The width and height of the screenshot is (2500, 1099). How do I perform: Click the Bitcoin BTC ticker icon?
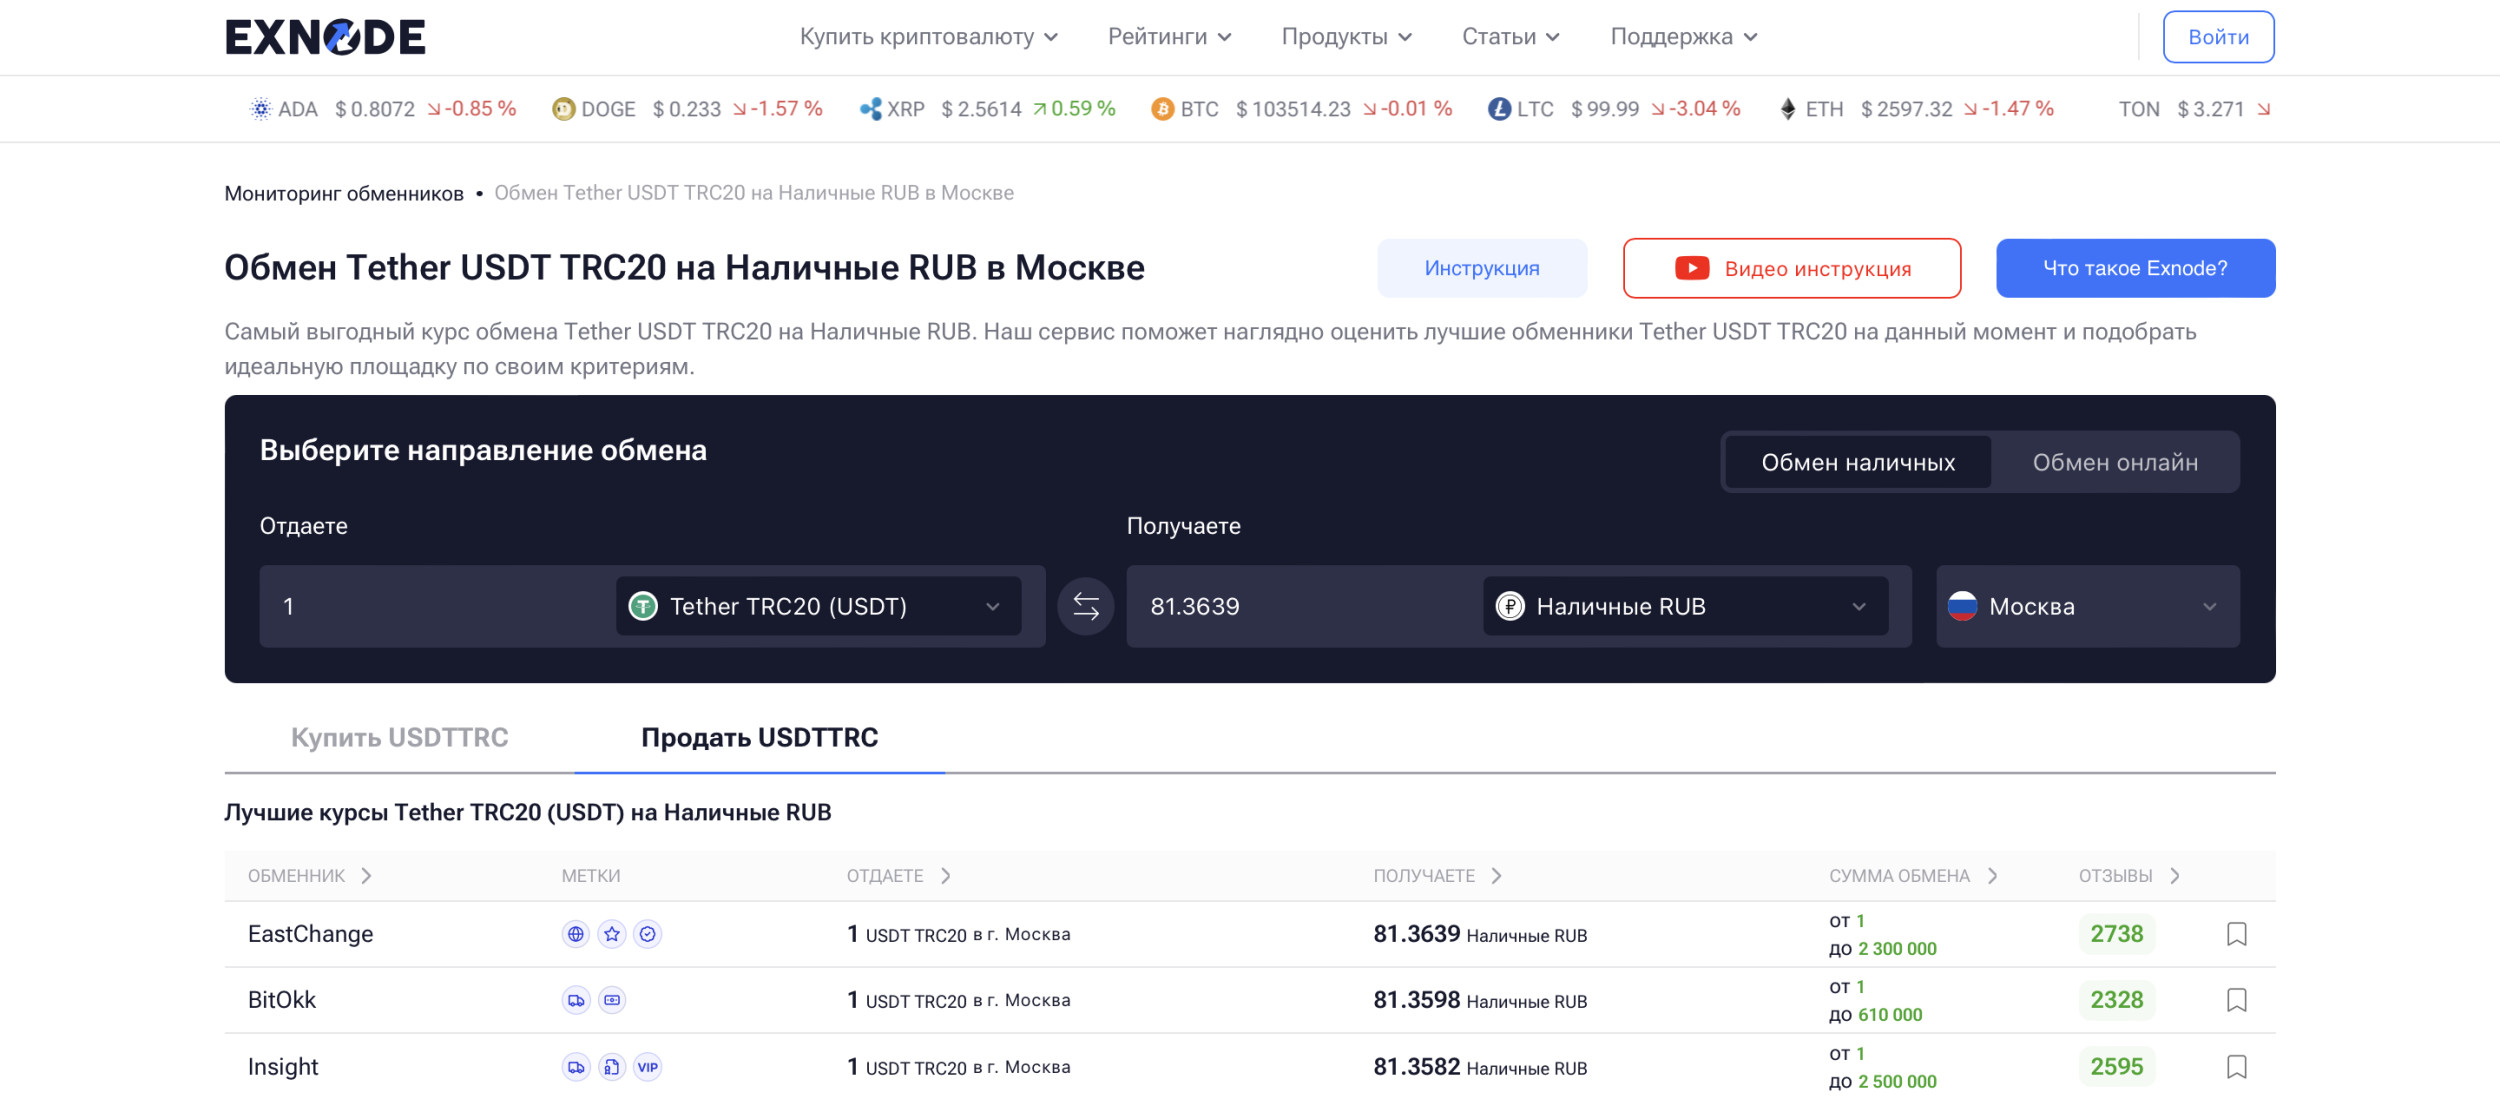pyautogui.click(x=1162, y=109)
